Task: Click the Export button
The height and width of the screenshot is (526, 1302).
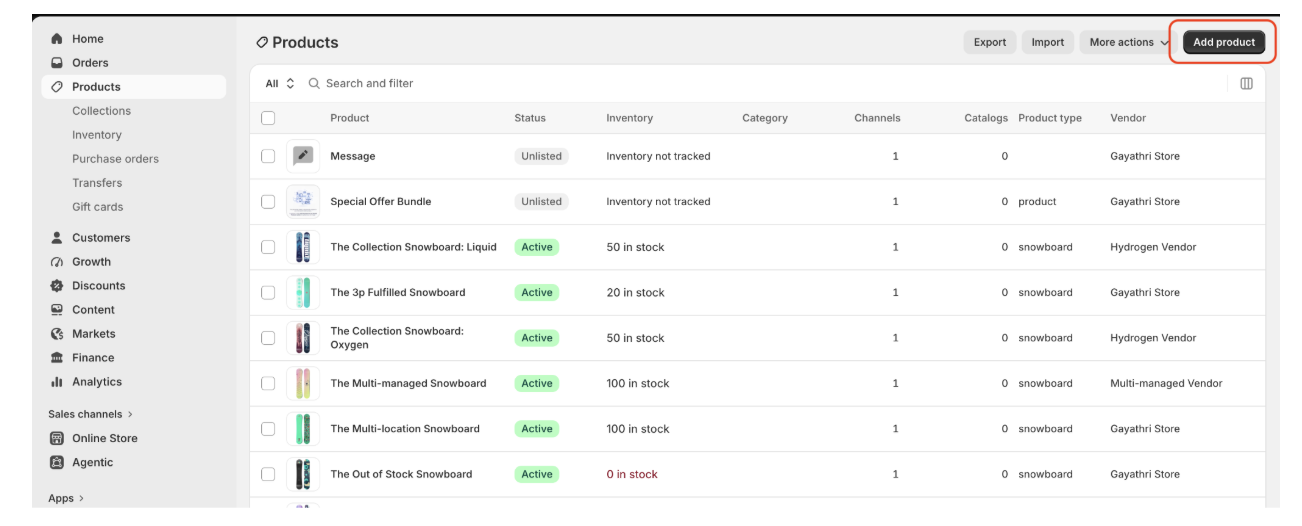Action: [x=990, y=42]
